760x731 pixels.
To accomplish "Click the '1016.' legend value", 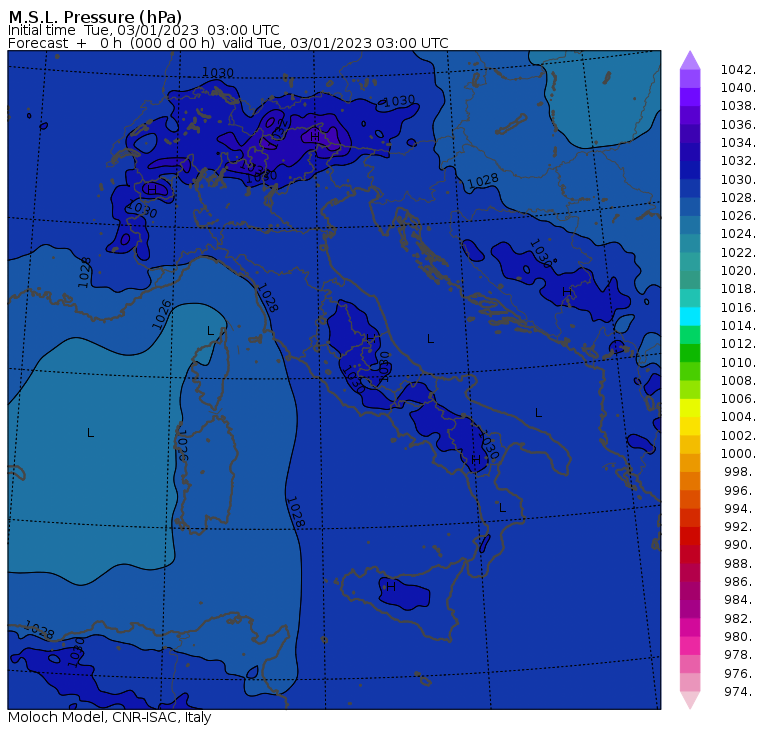I will tap(738, 307).
